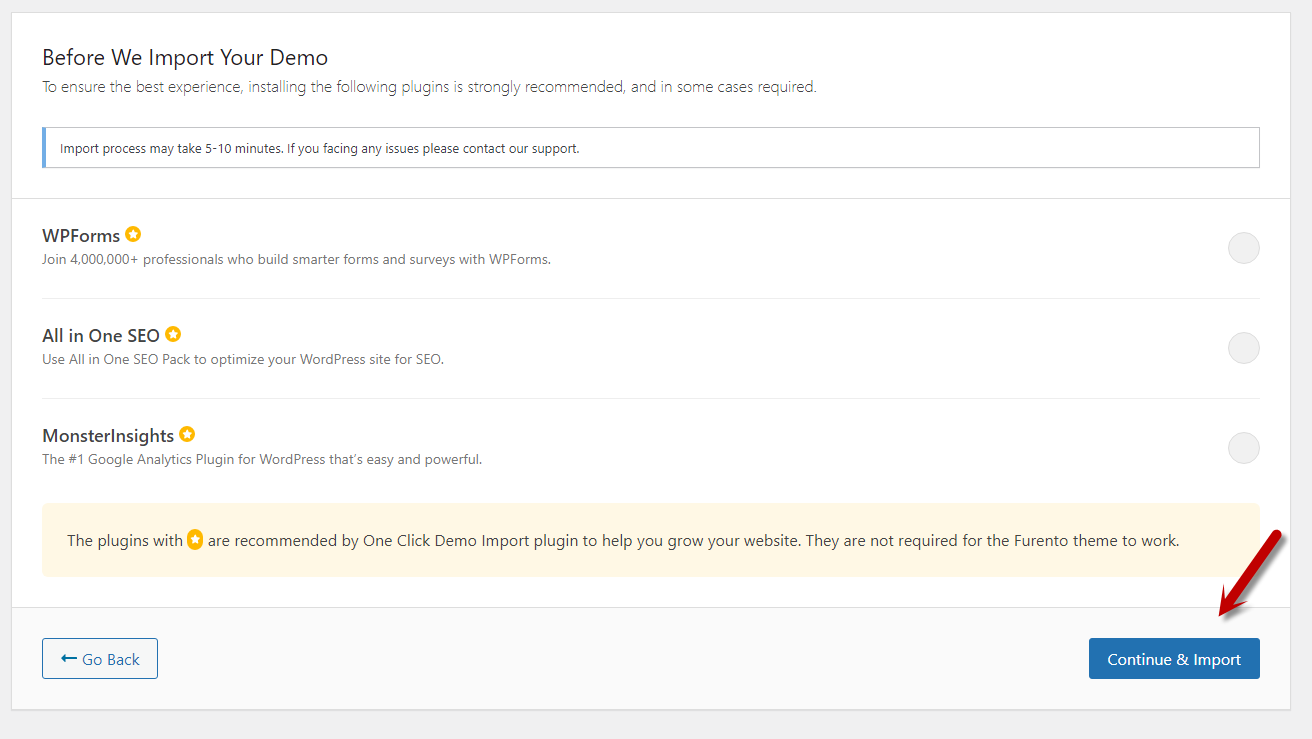Click the star badge next to MonsterInsights
Viewport: 1312px width, 739px height.
coord(187,435)
